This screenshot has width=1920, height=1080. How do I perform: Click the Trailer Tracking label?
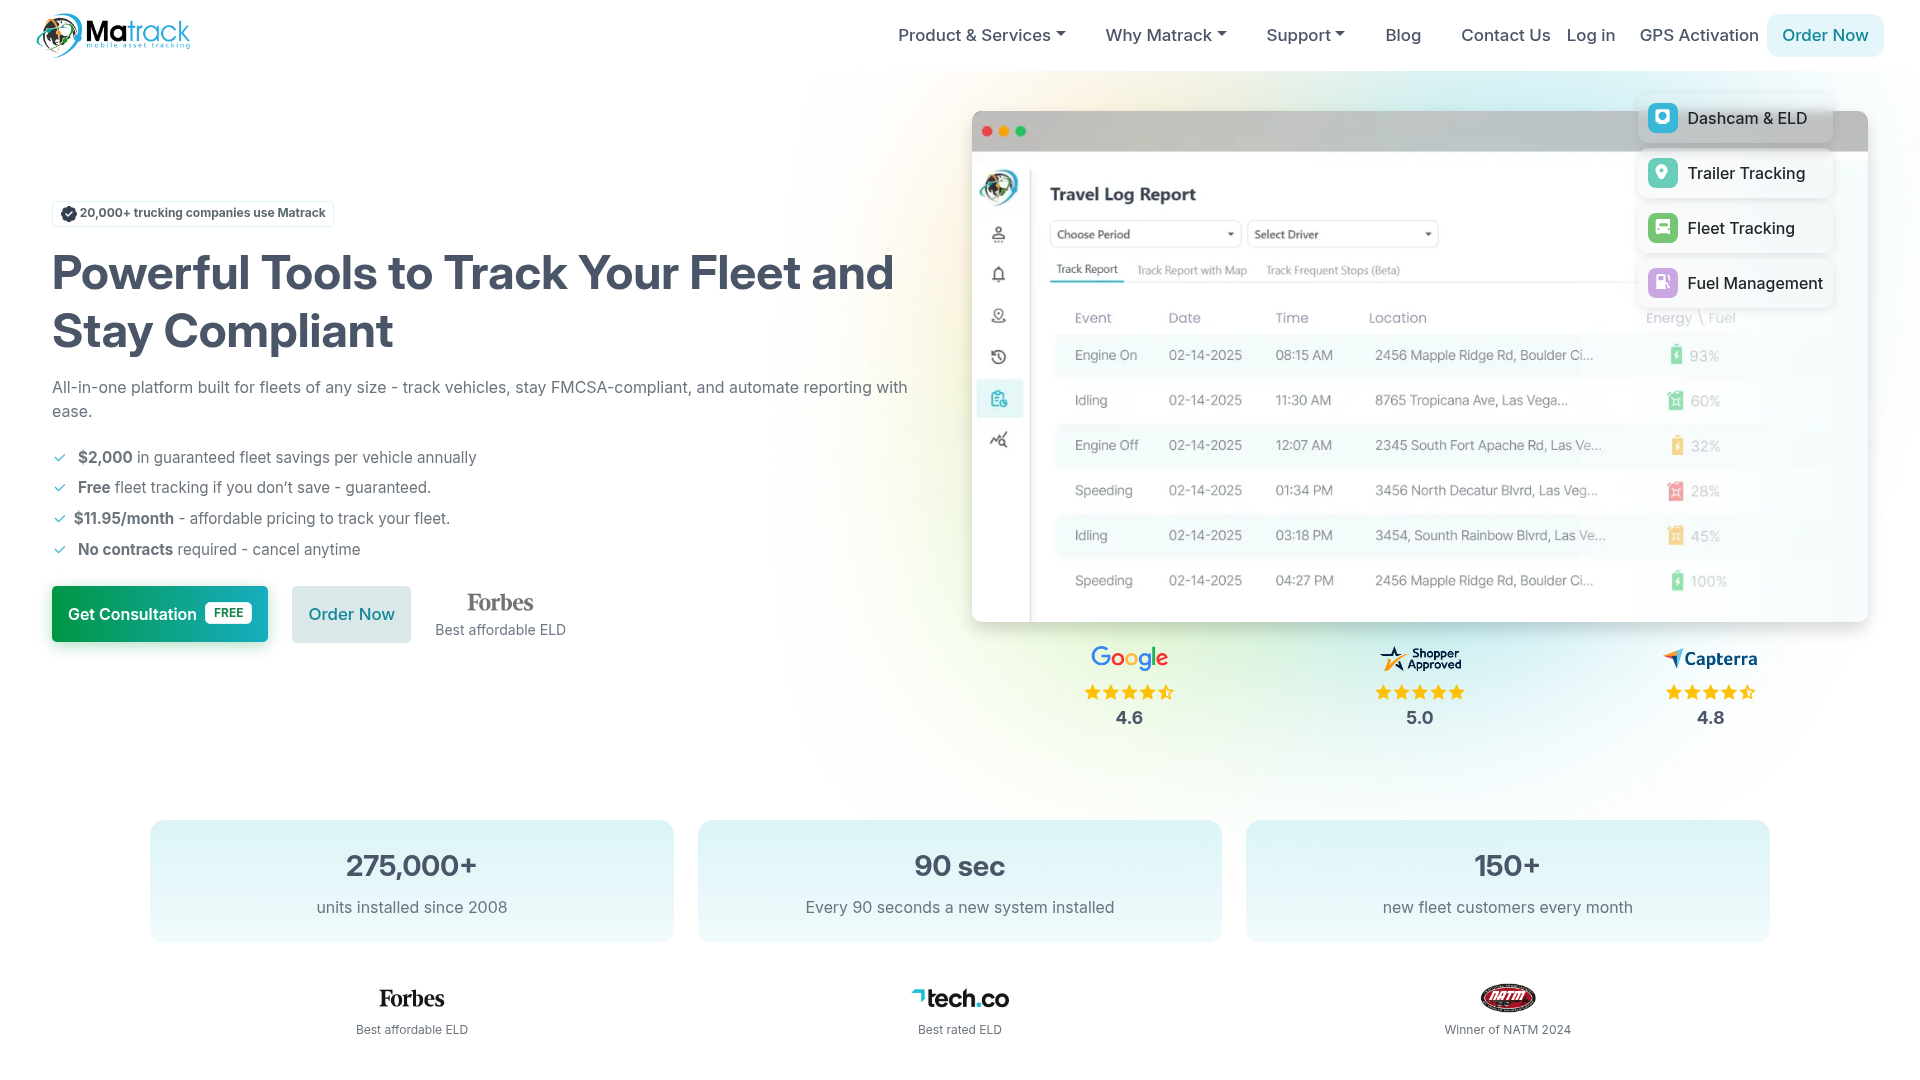pyautogui.click(x=1745, y=172)
